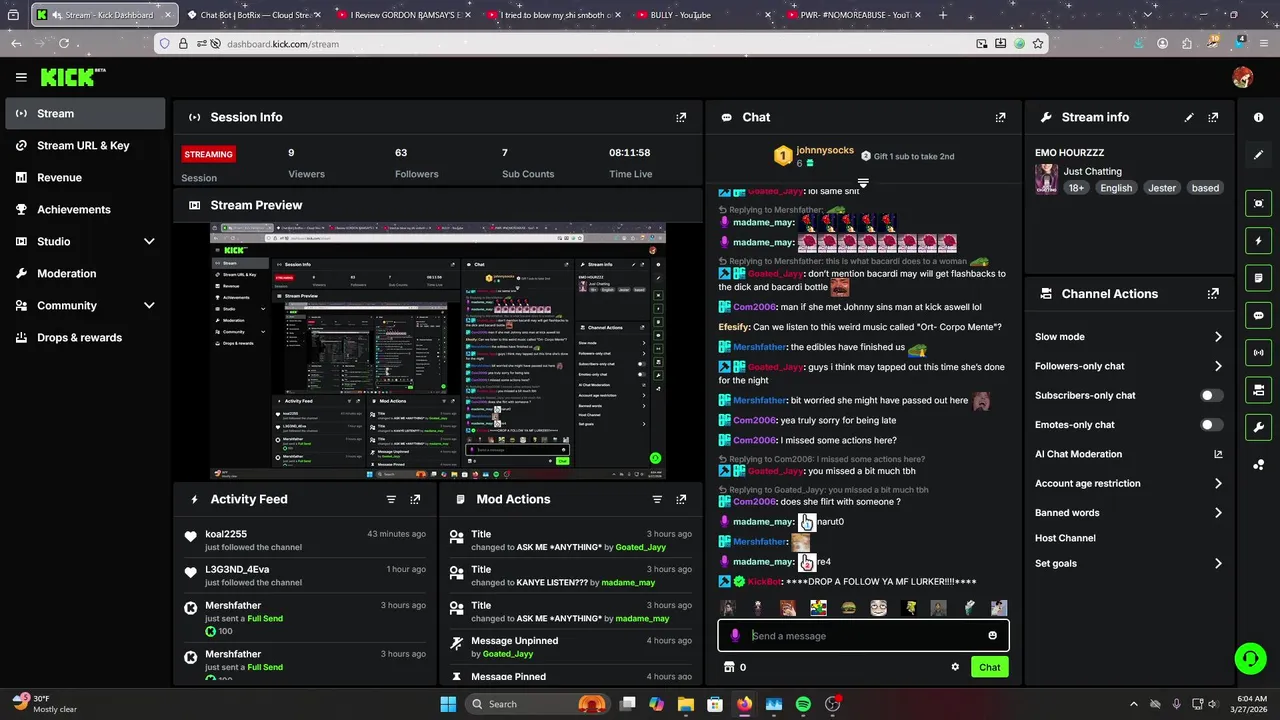Toggle wrench stream info widget in rail
Viewport: 1280px width, 720px height.
[1258, 427]
